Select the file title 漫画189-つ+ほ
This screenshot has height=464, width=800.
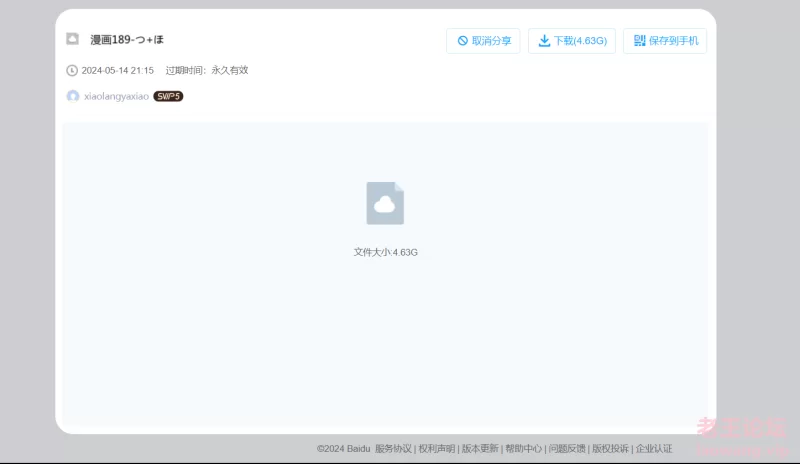pos(127,39)
